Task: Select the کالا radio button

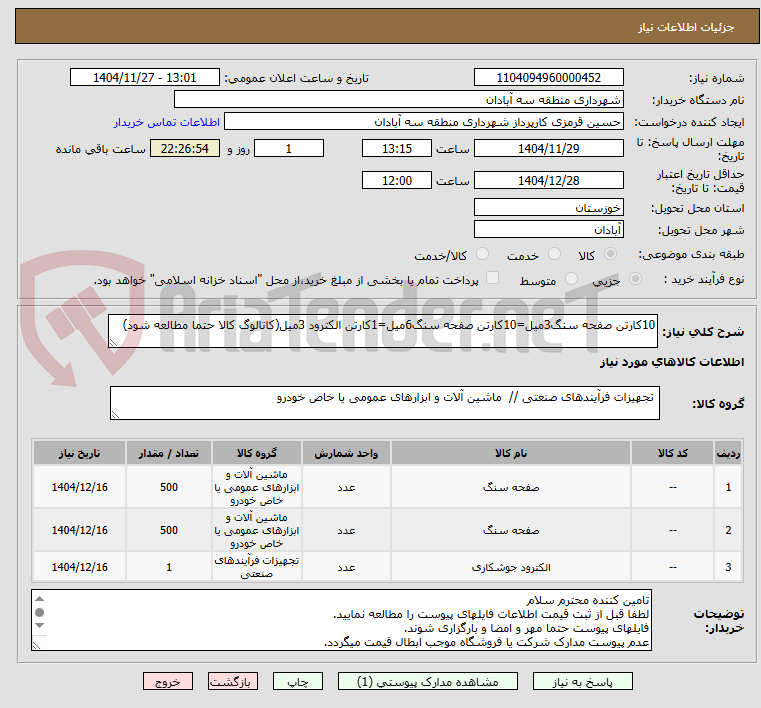Action: click(x=610, y=254)
